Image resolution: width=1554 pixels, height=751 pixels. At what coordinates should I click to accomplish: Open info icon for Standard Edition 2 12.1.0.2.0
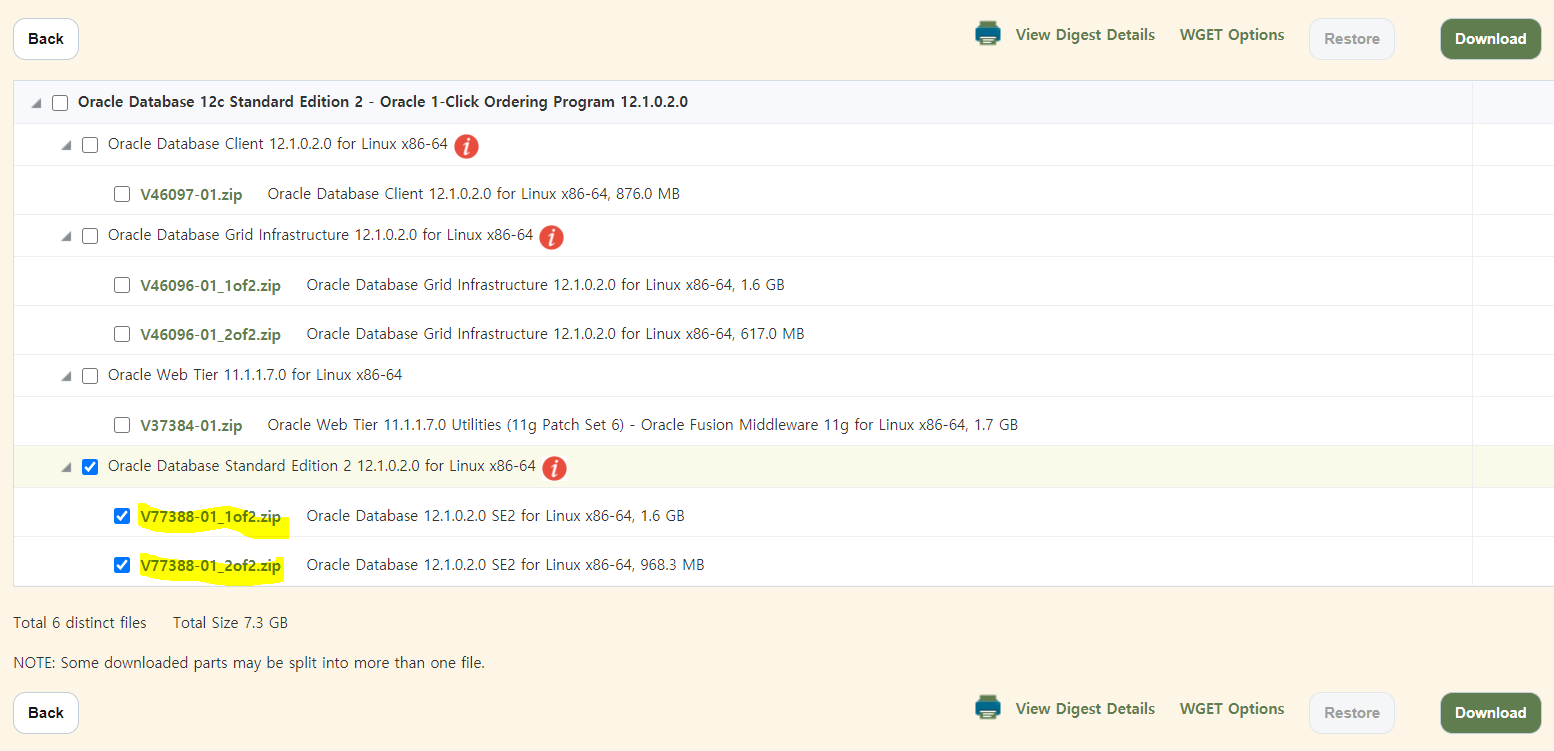coord(554,468)
